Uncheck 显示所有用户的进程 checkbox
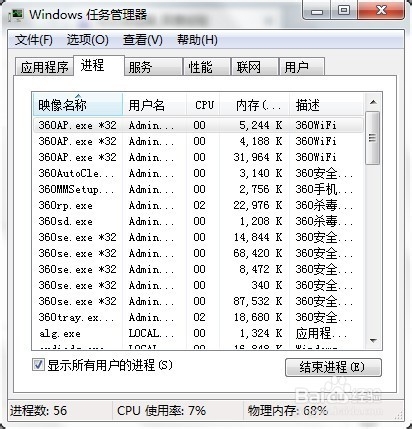Viewport: 412px width, 429px height. point(38,365)
